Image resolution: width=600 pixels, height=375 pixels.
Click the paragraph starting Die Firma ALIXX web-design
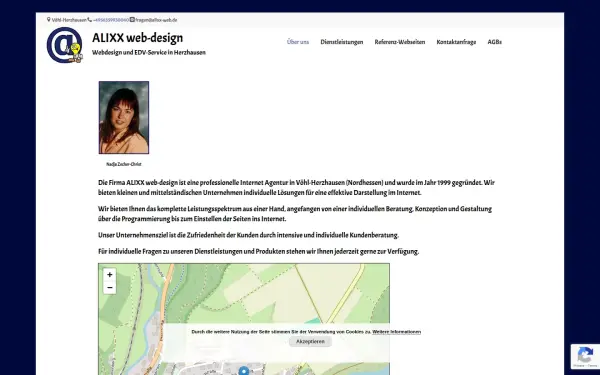tap(297, 188)
